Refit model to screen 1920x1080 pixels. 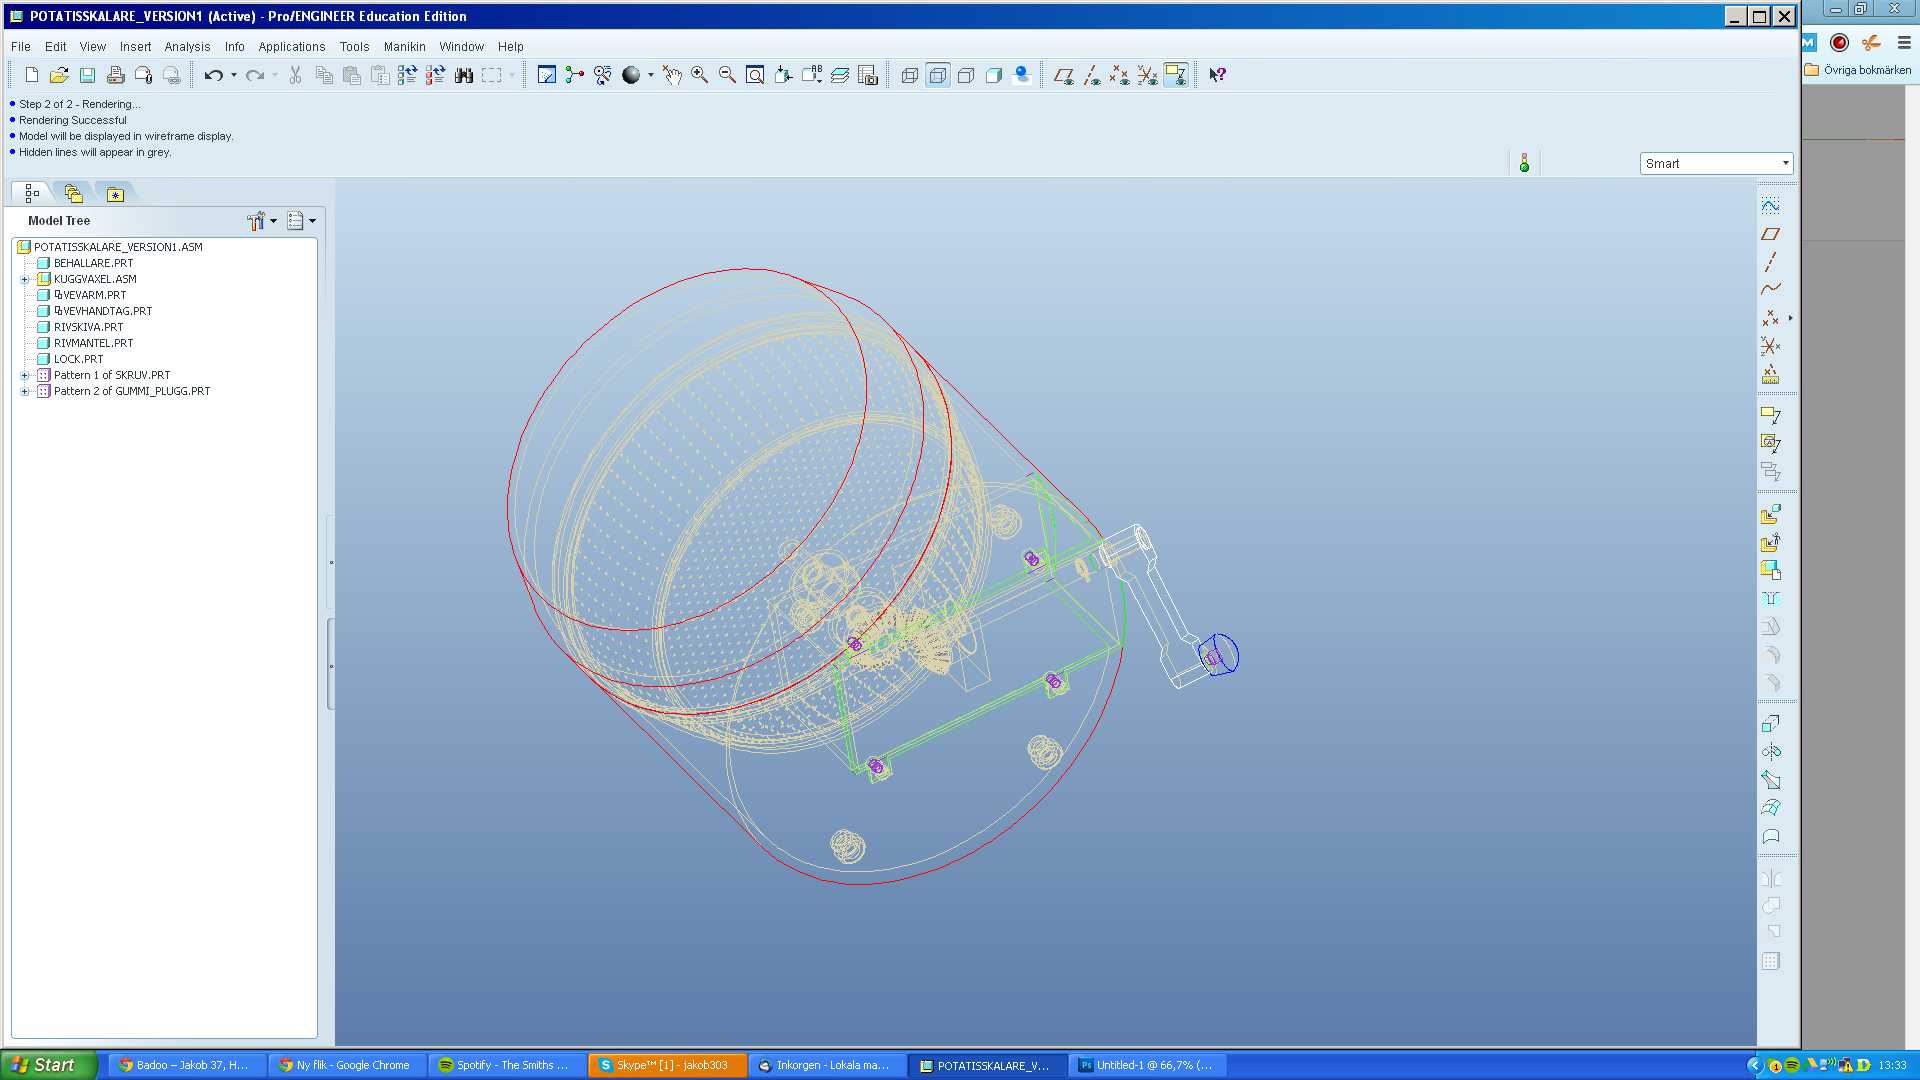(756, 75)
